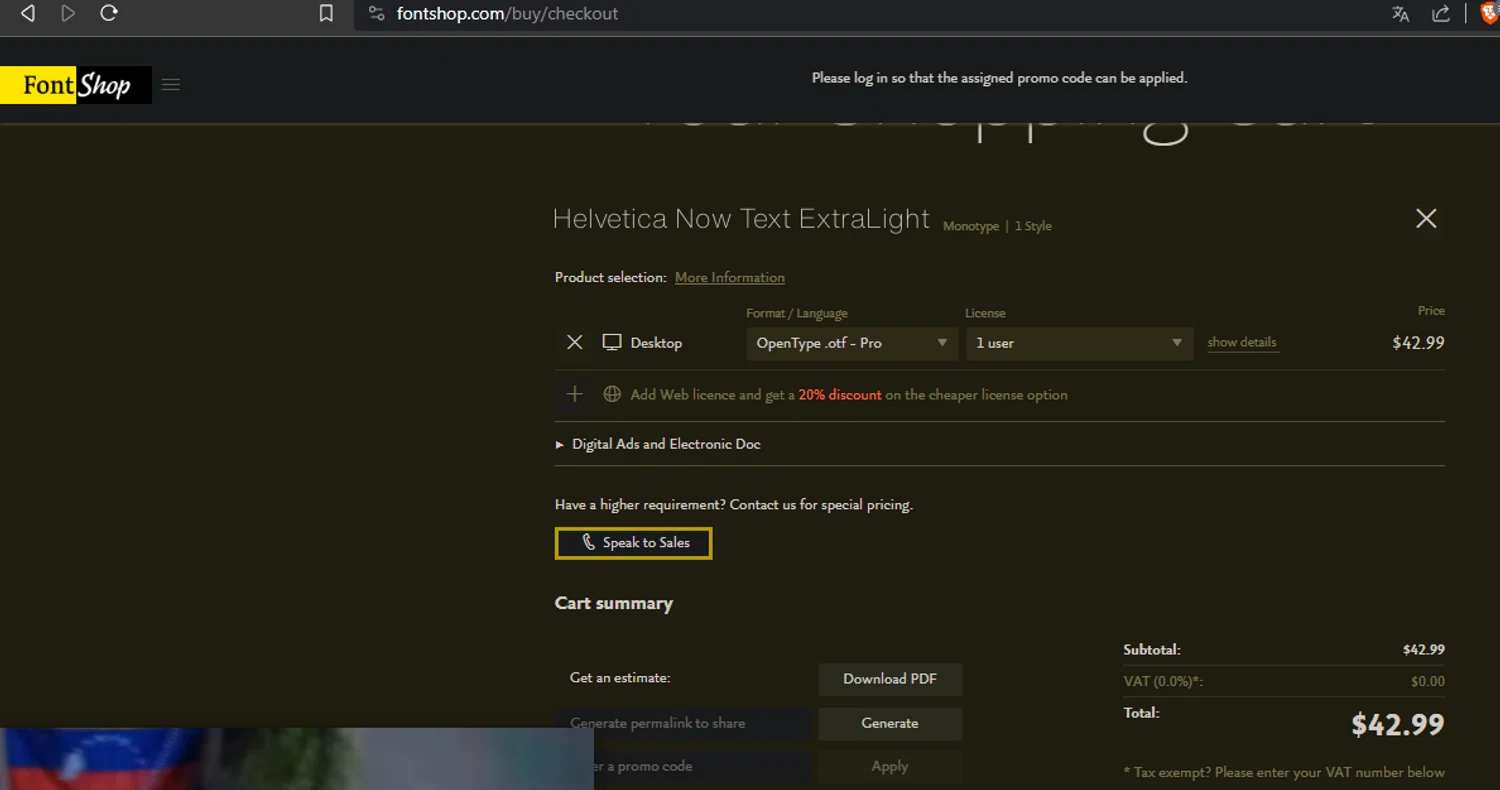Click the FontShop logo
This screenshot has height=790, width=1500.
tap(76, 85)
